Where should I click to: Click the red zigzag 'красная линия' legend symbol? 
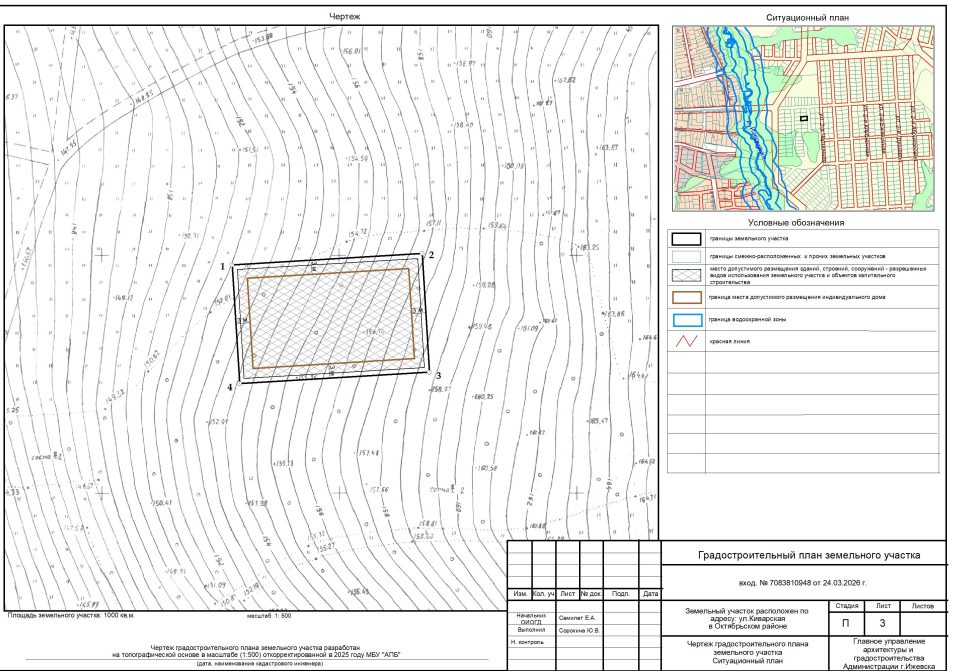pos(686,342)
